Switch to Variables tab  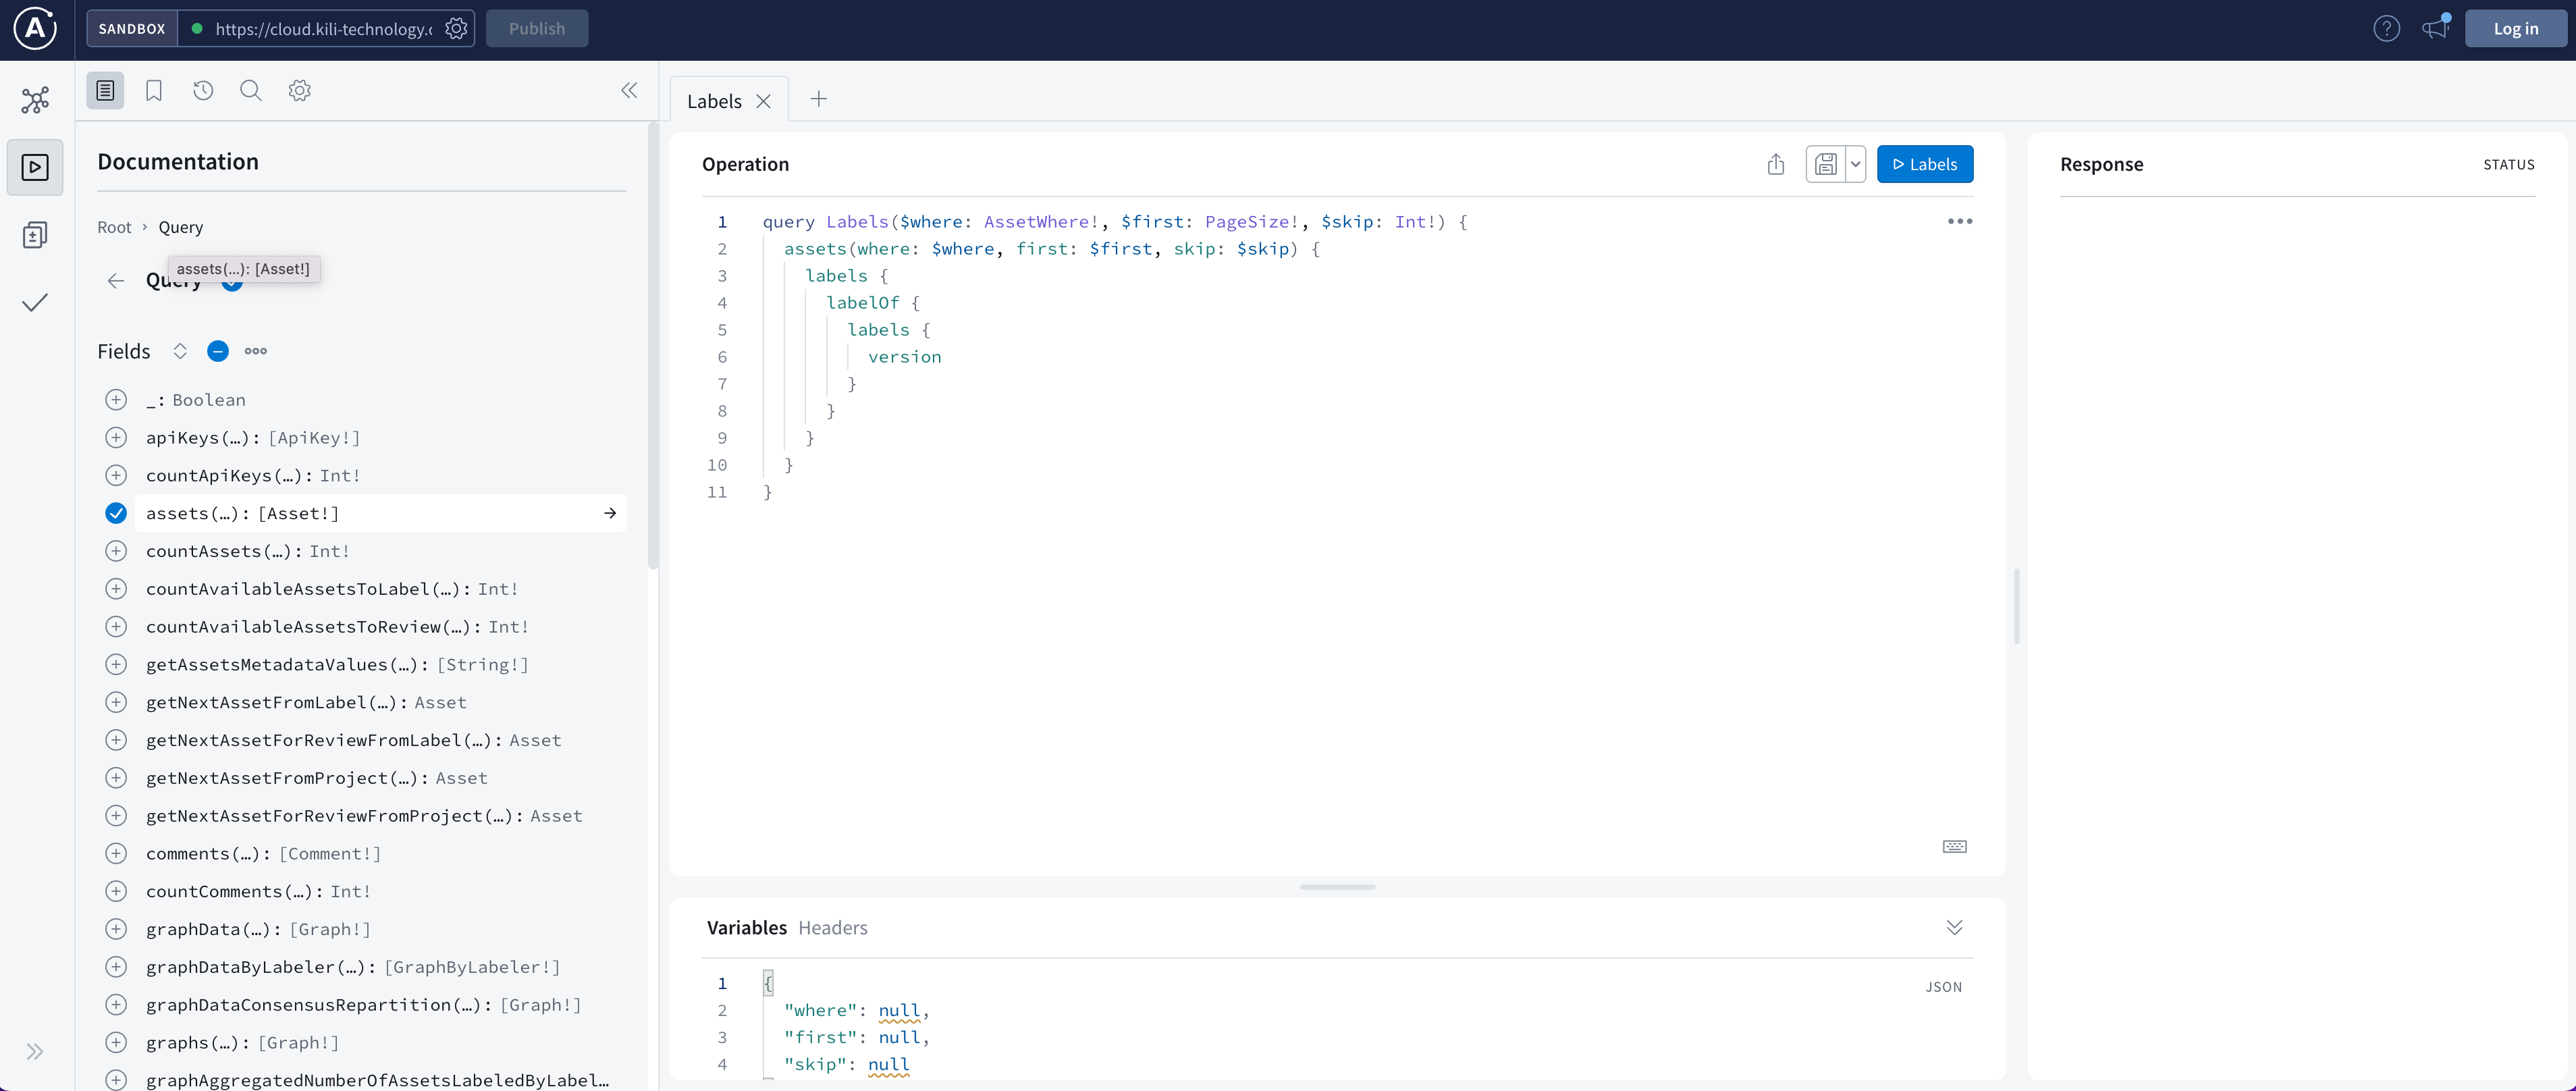click(x=747, y=928)
